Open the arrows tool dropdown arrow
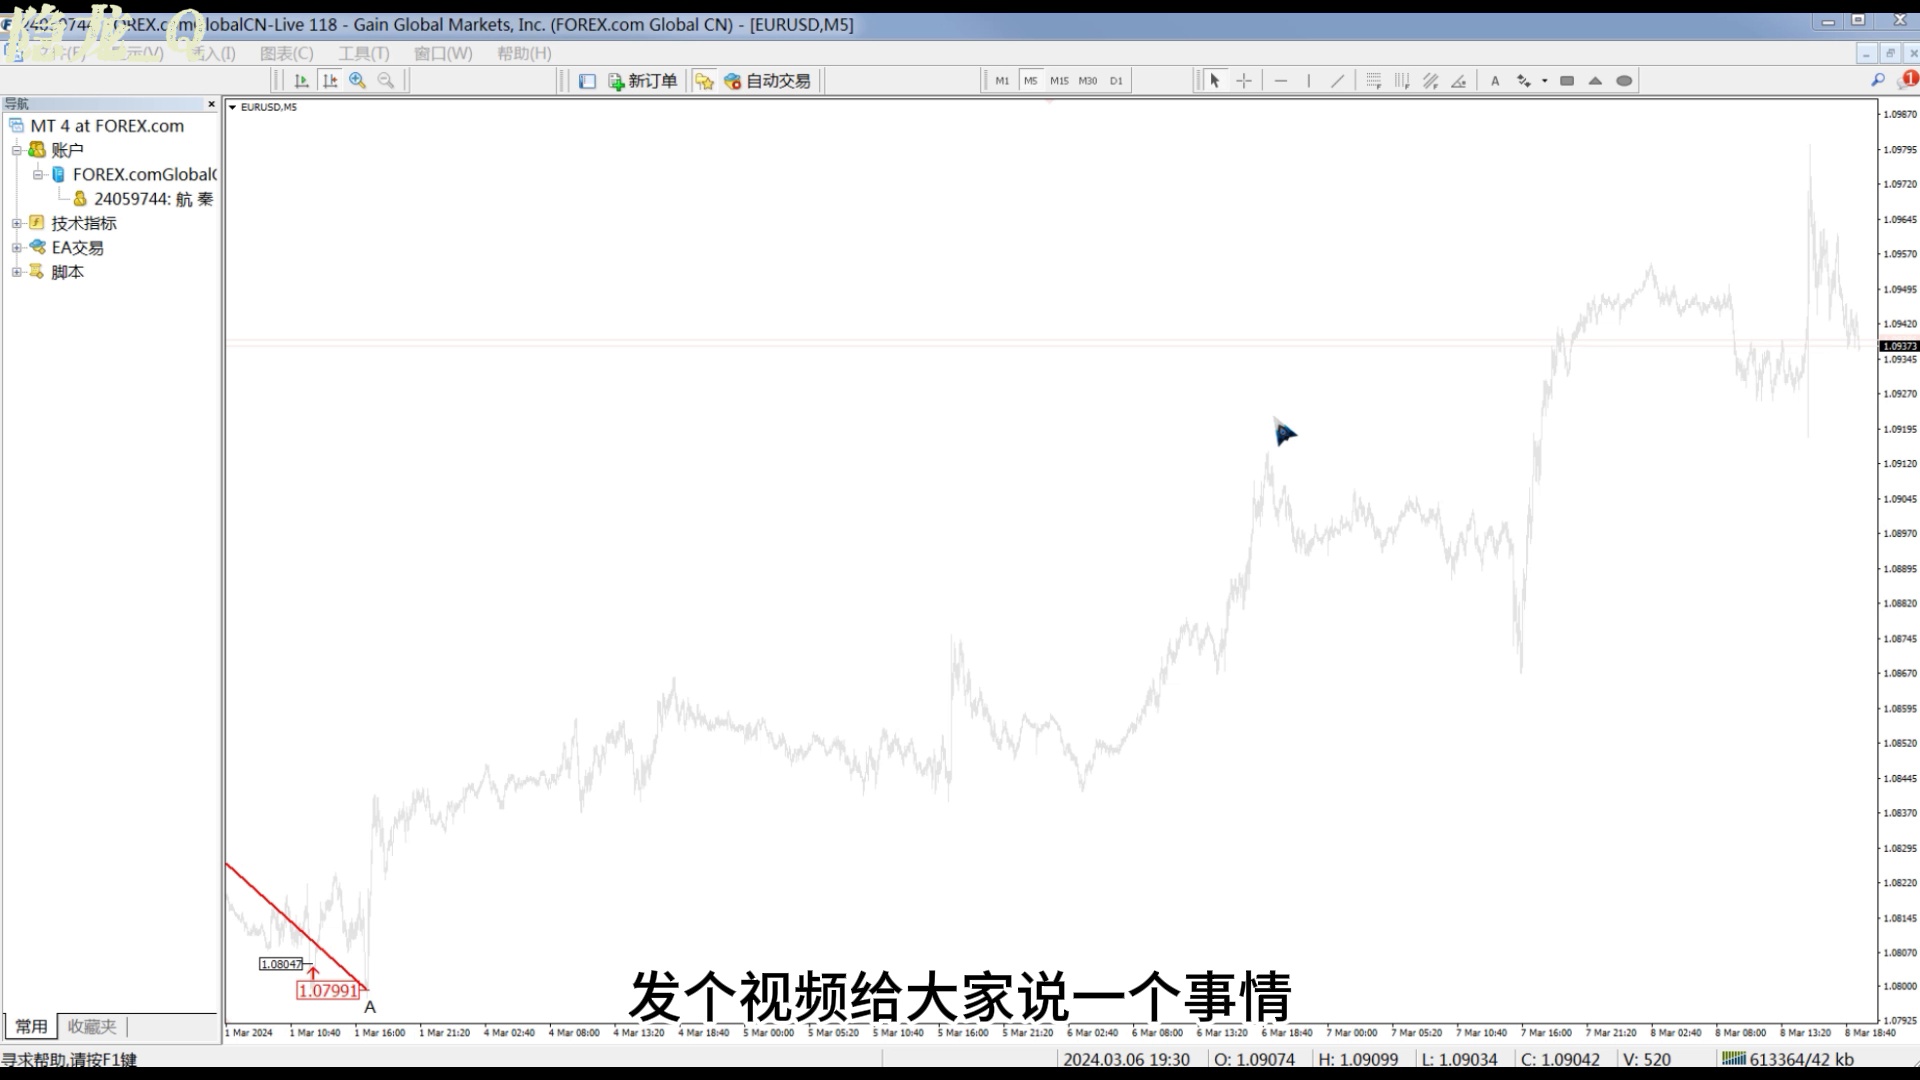The width and height of the screenshot is (1920, 1080). pos(1545,81)
